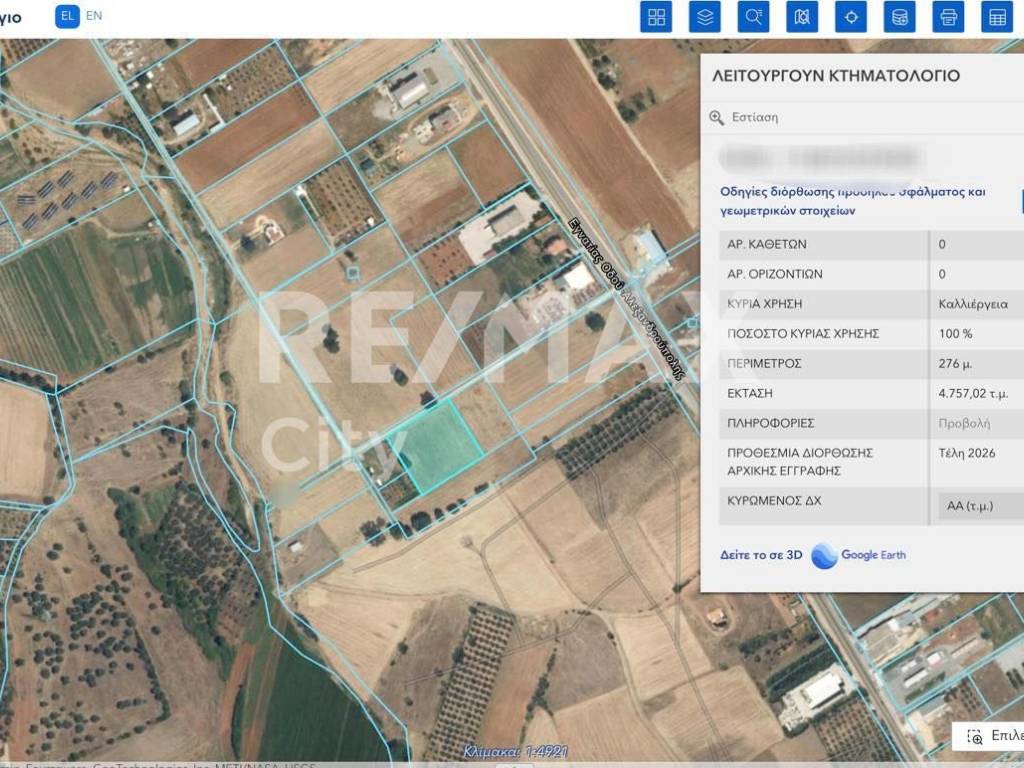
Task: Click the print map icon
Action: 948,17
